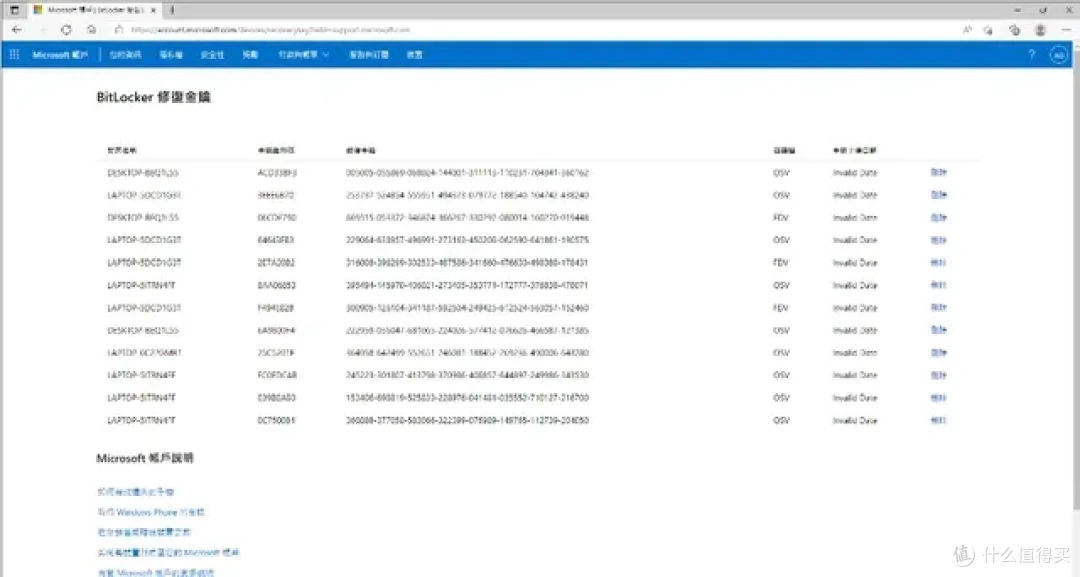Go back with the browser back arrow

17,30
